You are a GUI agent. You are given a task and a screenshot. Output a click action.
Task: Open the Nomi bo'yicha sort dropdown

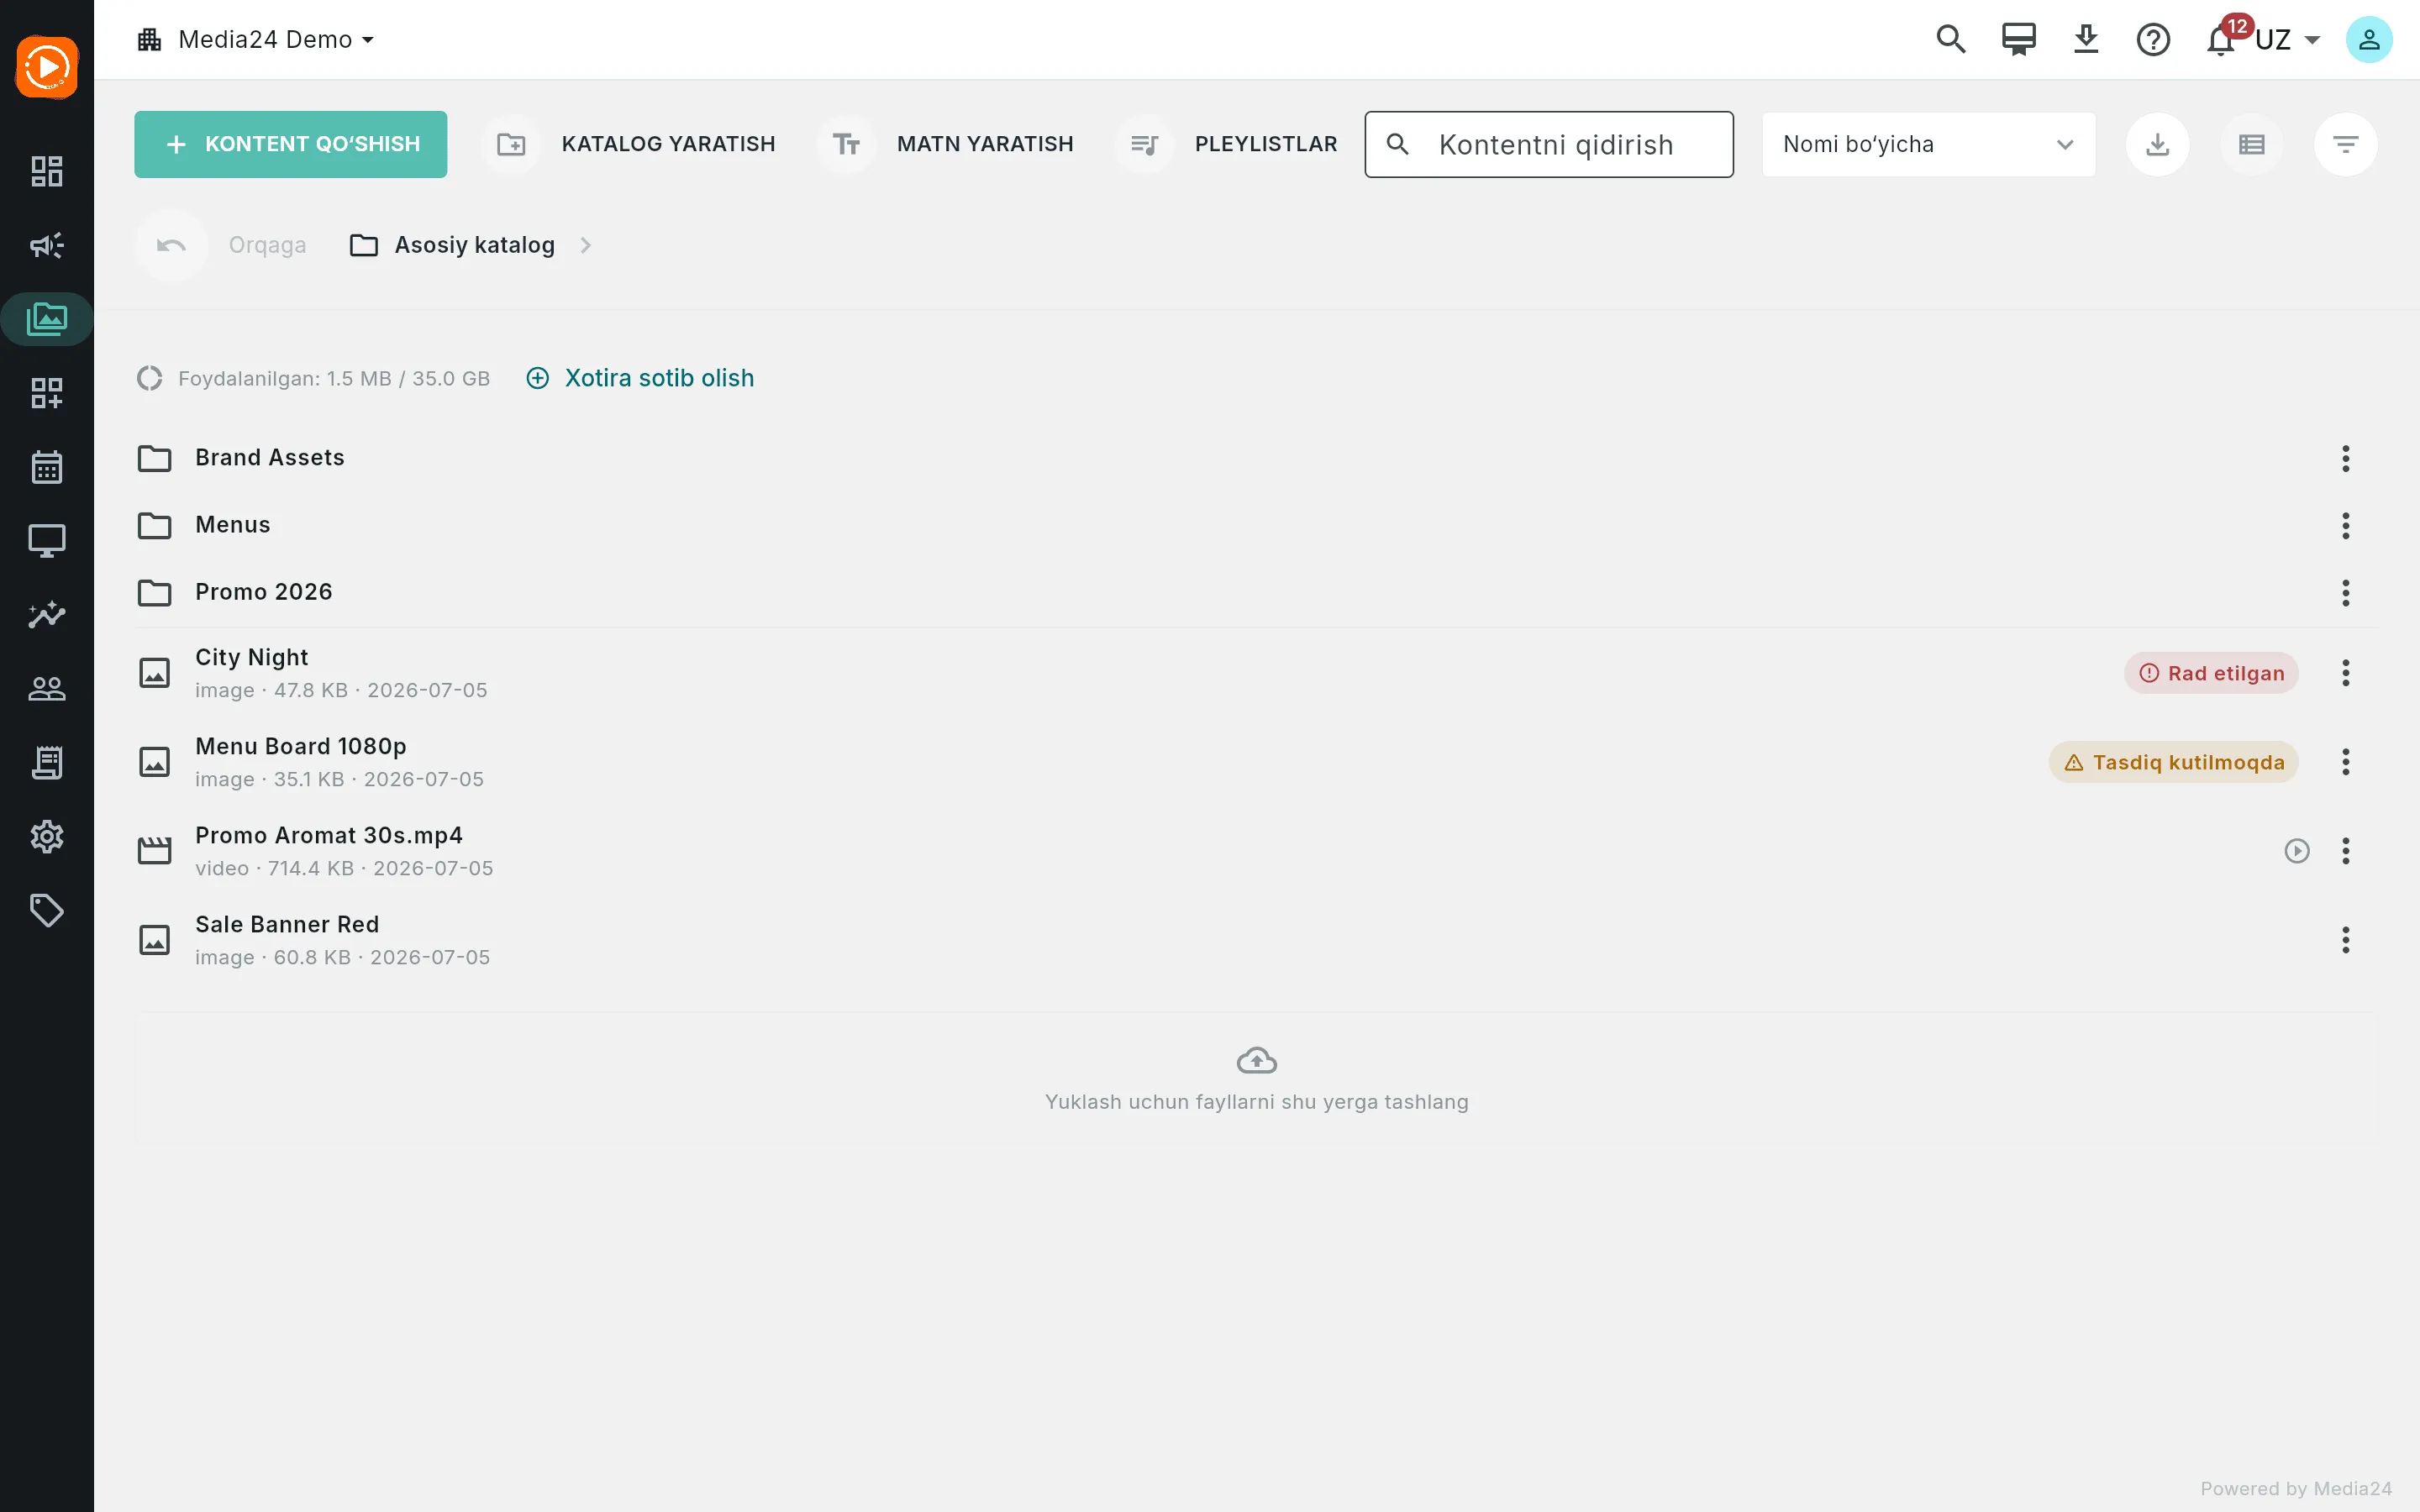click(x=1928, y=145)
